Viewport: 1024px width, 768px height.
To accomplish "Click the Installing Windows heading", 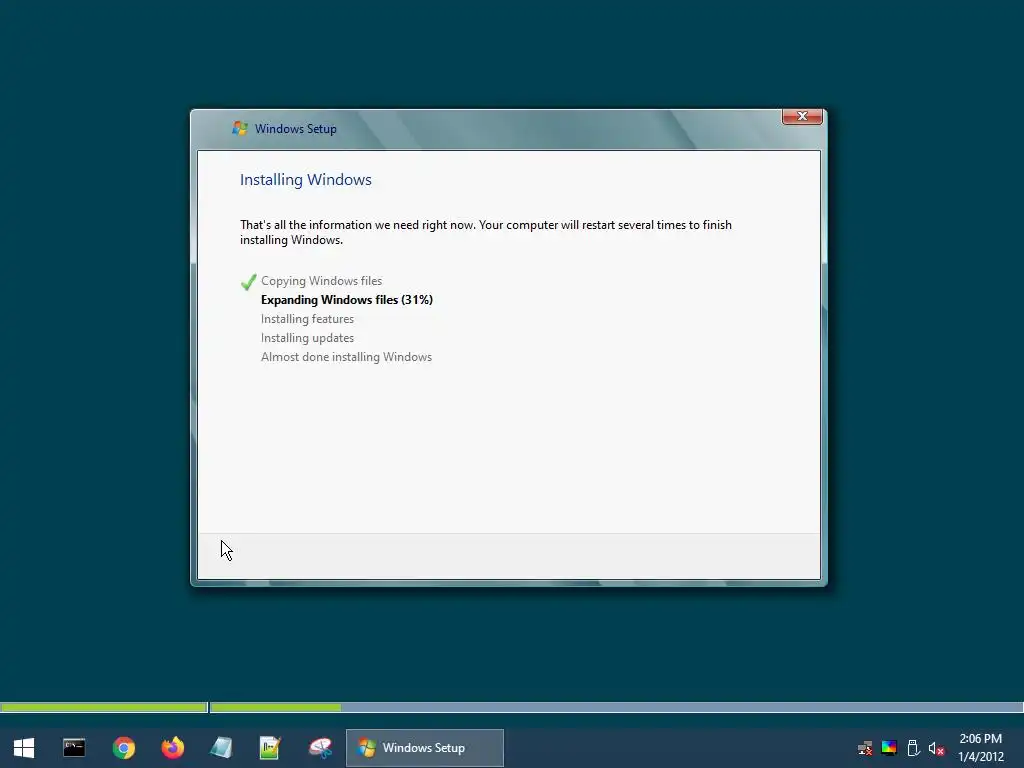I will click(x=306, y=180).
